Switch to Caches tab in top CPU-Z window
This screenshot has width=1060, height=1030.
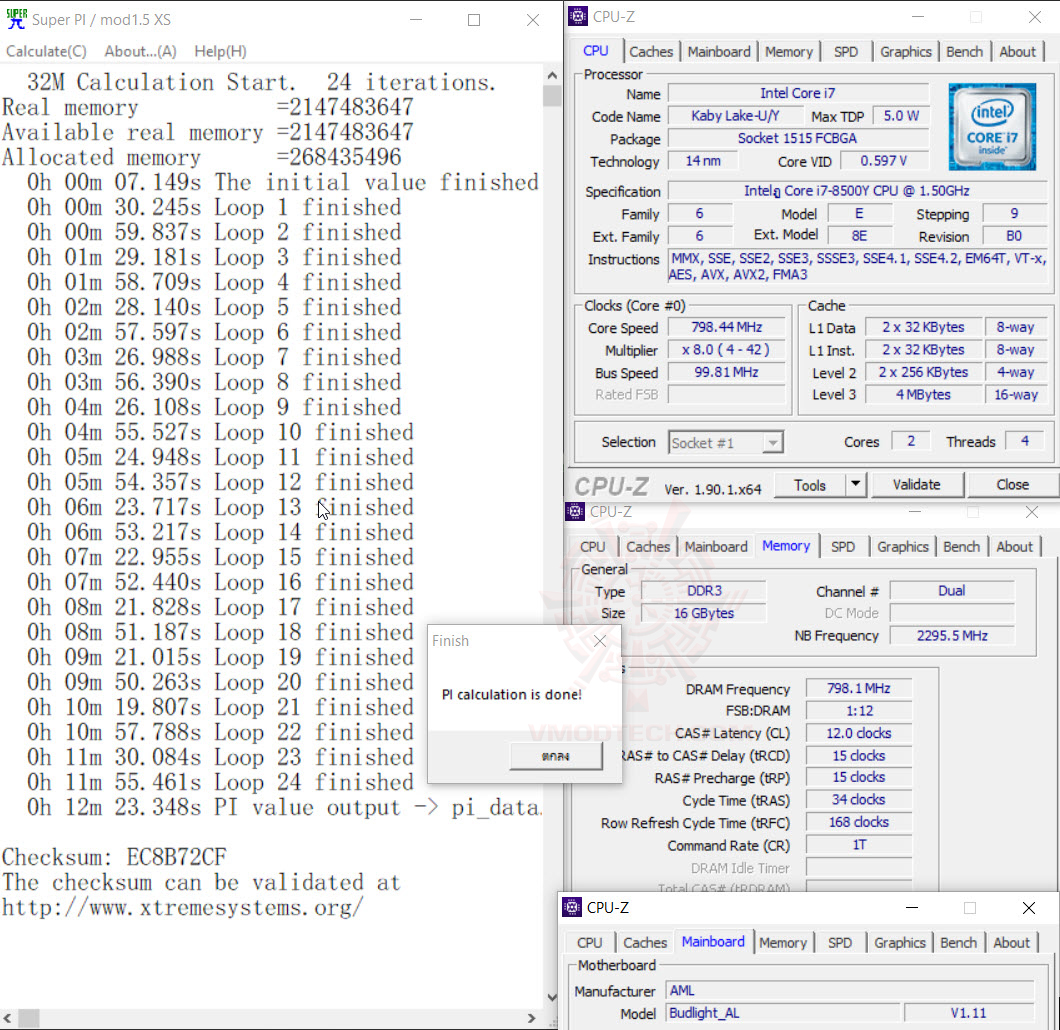(650, 52)
